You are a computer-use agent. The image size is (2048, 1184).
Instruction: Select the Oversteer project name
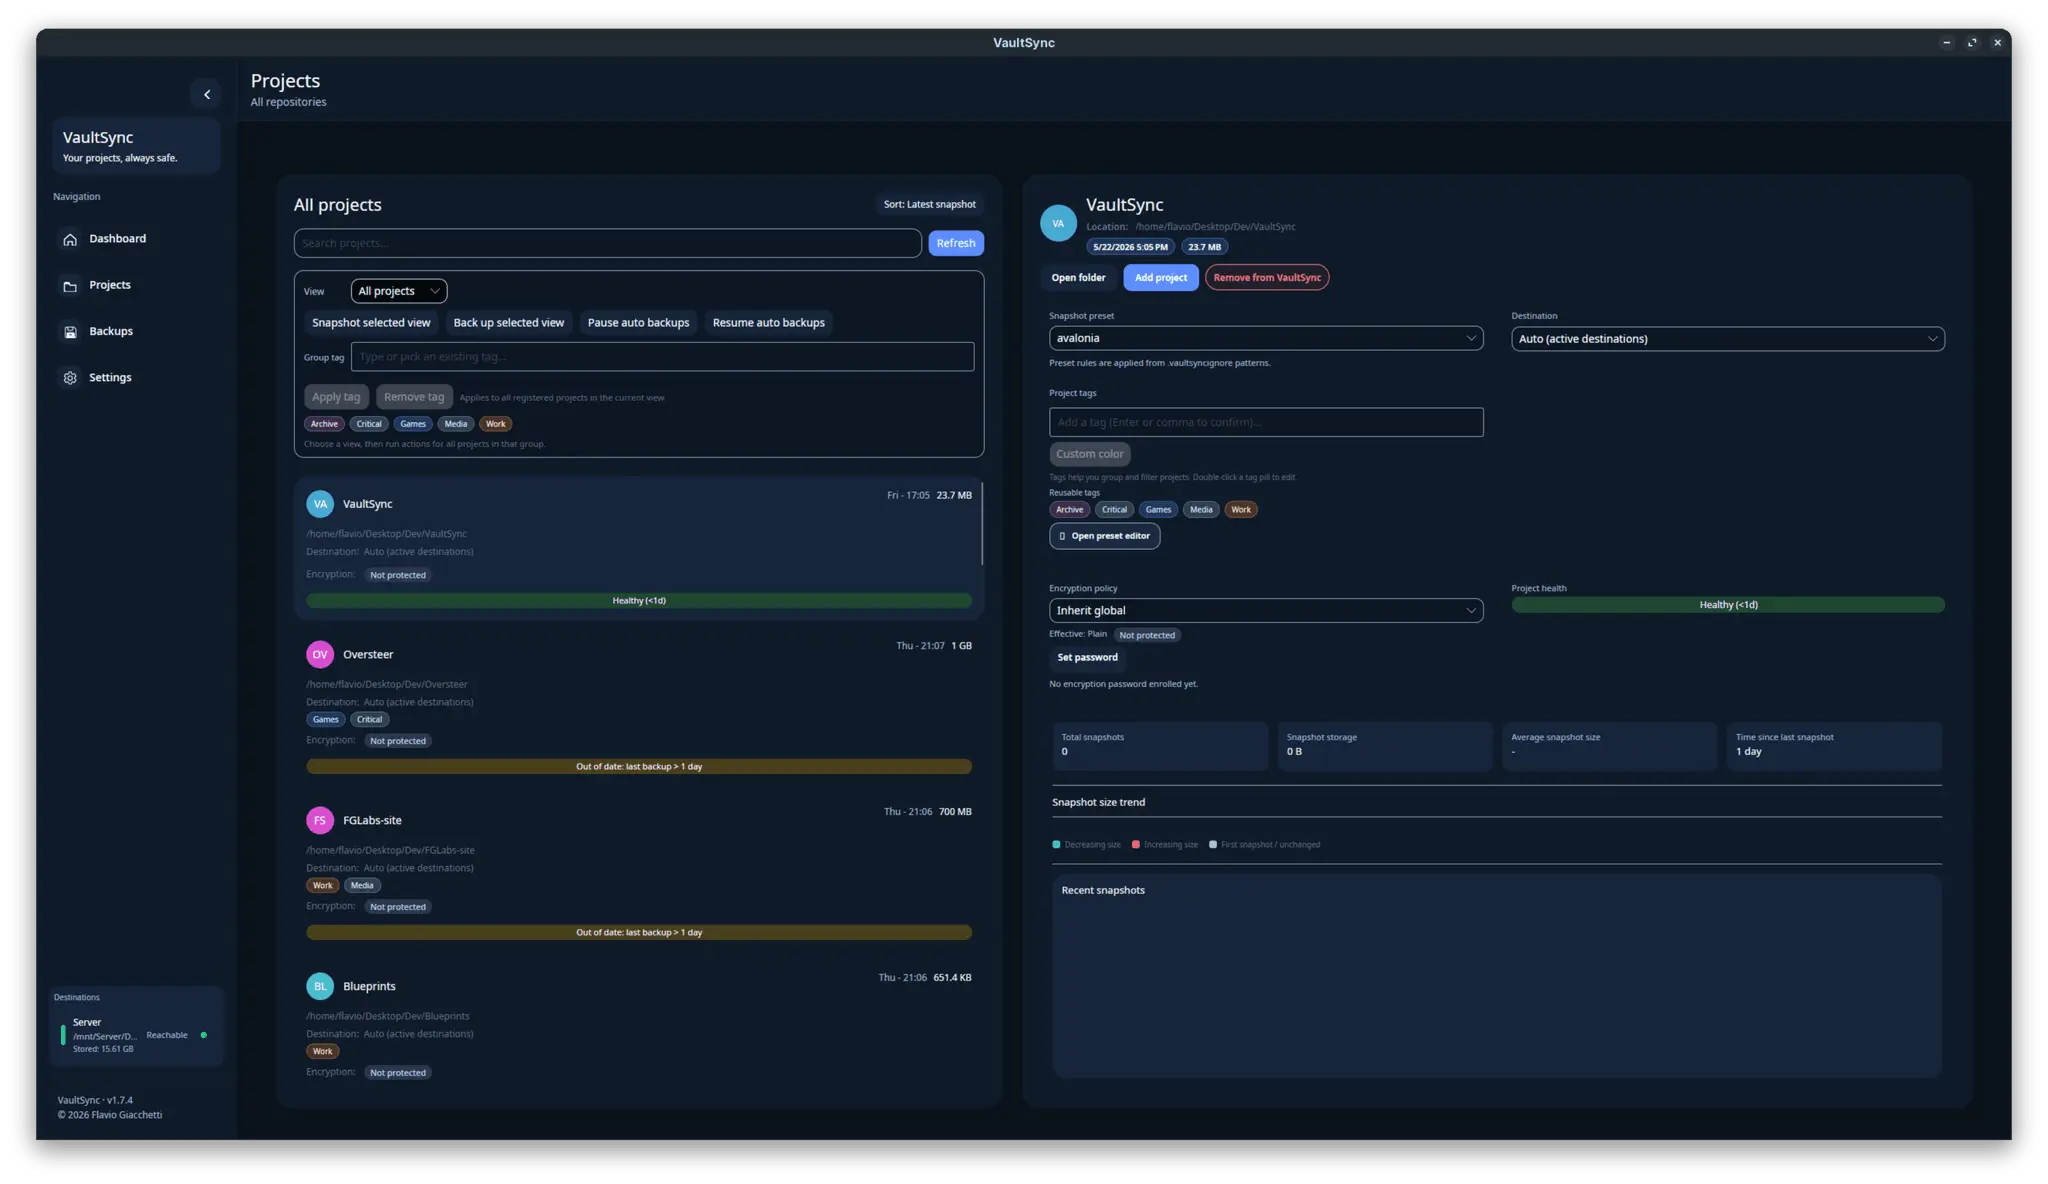(x=368, y=654)
